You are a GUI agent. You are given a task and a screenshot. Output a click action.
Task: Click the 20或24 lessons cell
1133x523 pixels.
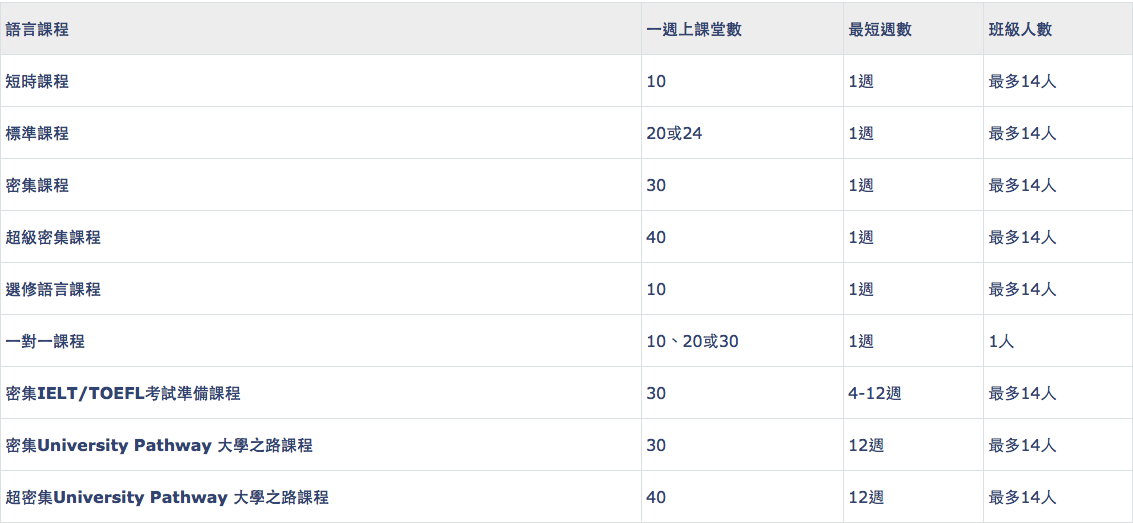(x=675, y=134)
